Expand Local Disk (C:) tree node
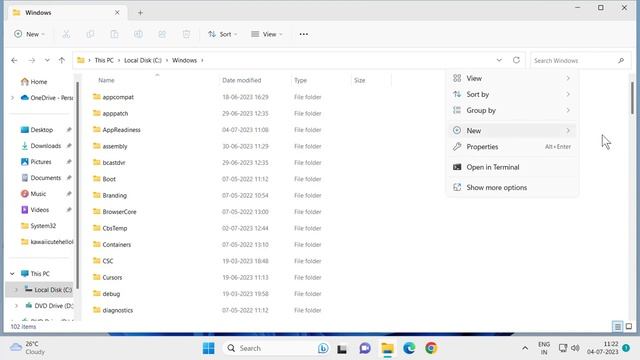The height and width of the screenshot is (360, 640). coord(16,290)
